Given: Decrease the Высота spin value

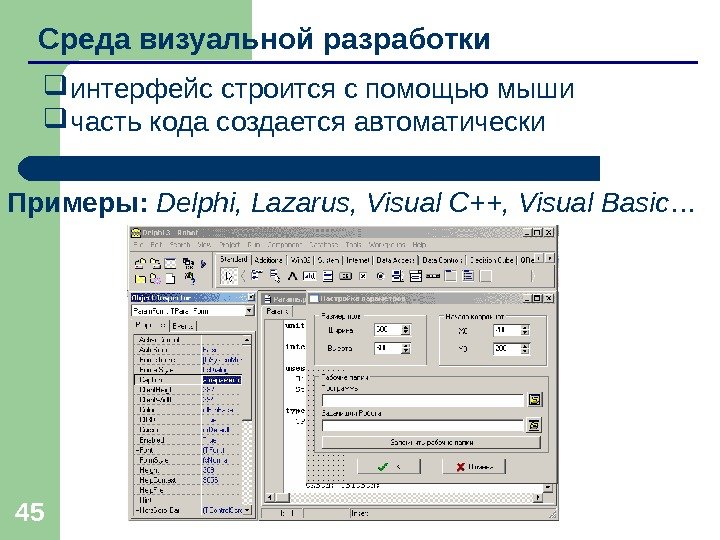Looking at the screenshot, I should pos(405,351).
